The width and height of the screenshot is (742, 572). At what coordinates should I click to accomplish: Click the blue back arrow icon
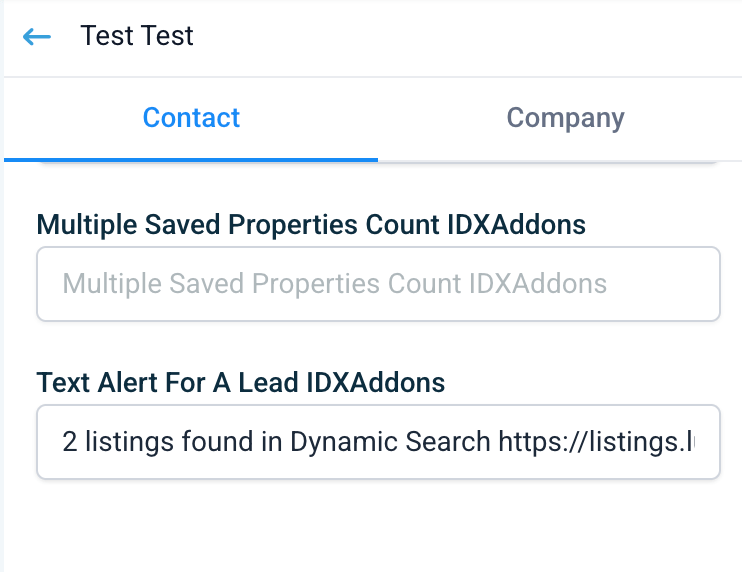pos(36,37)
